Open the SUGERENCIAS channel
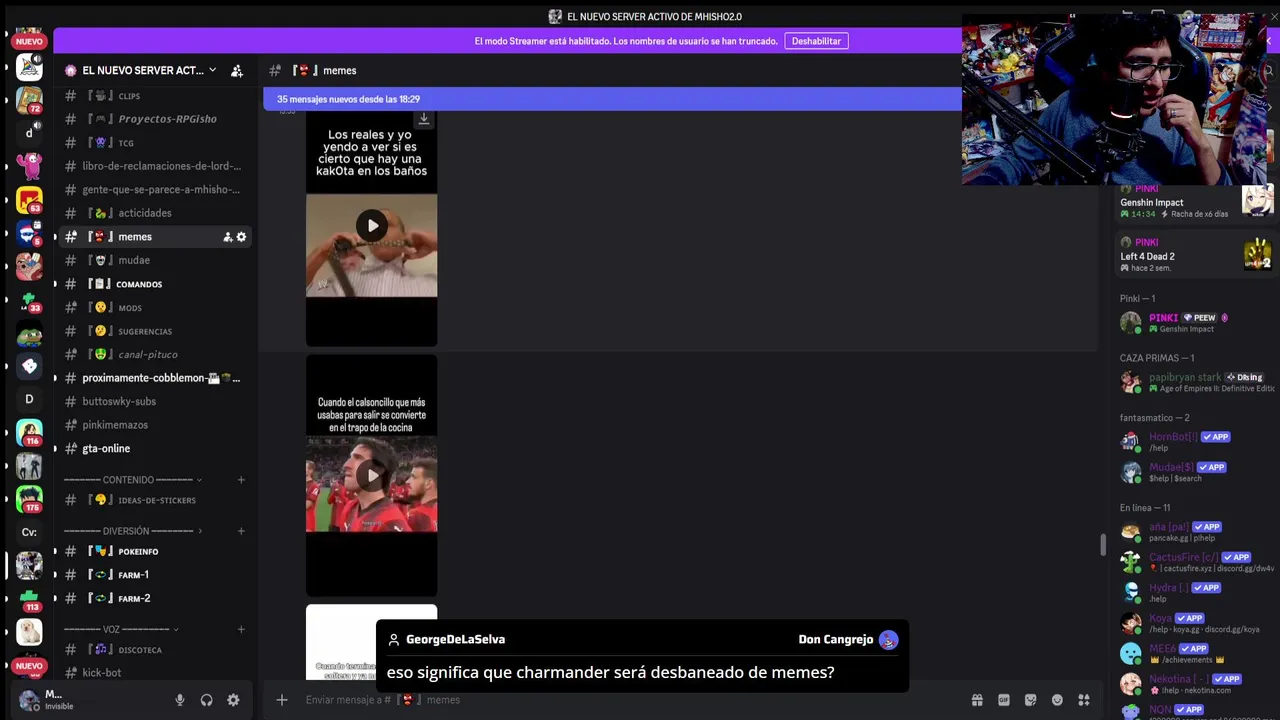Image resolution: width=1280 pixels, height=720 pixels. pyautogui.click(x=154, y=331)
